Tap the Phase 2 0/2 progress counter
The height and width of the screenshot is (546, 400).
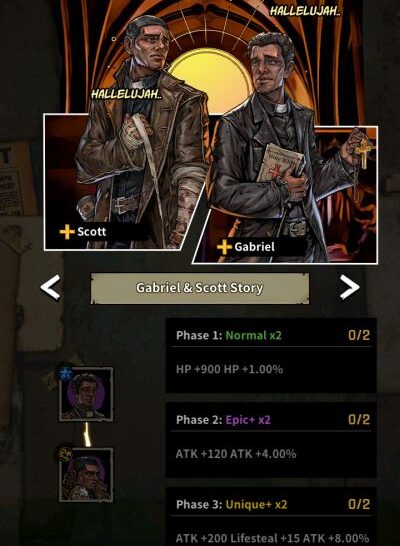pyautogui.click(x=359, y=420)
